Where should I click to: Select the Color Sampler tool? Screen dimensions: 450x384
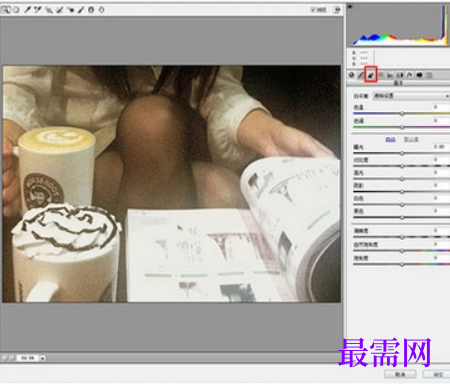pos(37,10)
